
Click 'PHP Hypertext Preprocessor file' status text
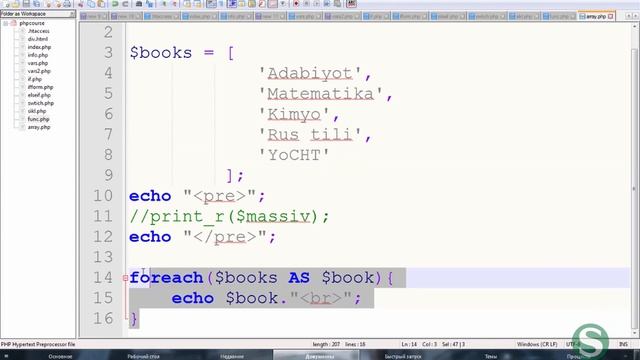click(x=38, y=344)
